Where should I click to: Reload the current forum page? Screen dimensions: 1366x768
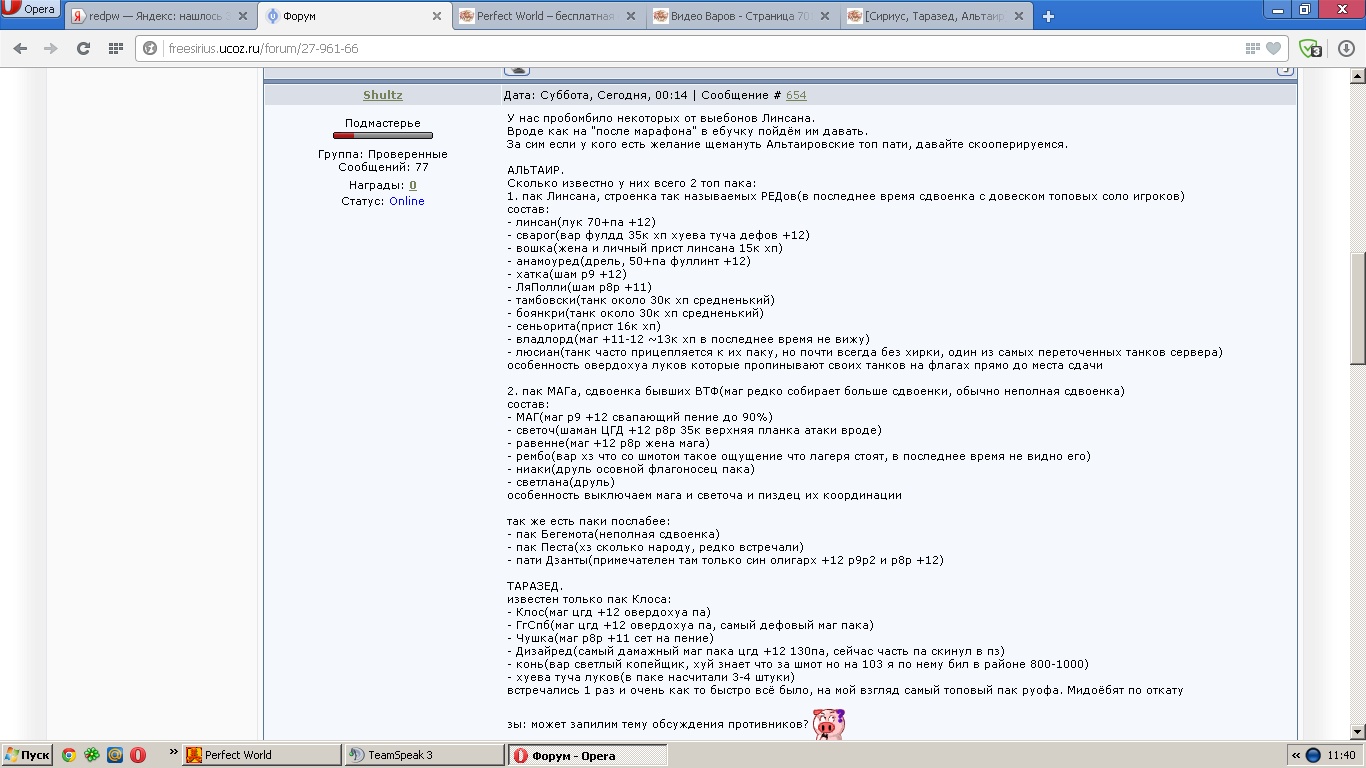[83, 48]
